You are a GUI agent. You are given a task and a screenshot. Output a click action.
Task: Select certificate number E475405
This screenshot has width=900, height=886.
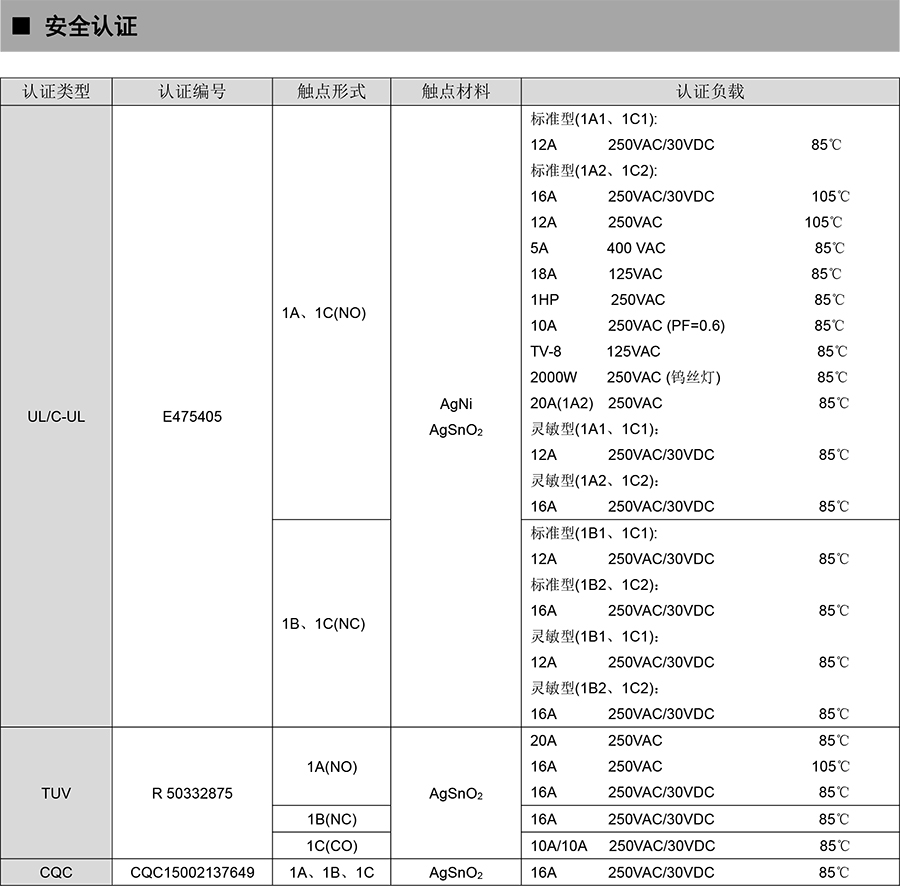(192, 417)
